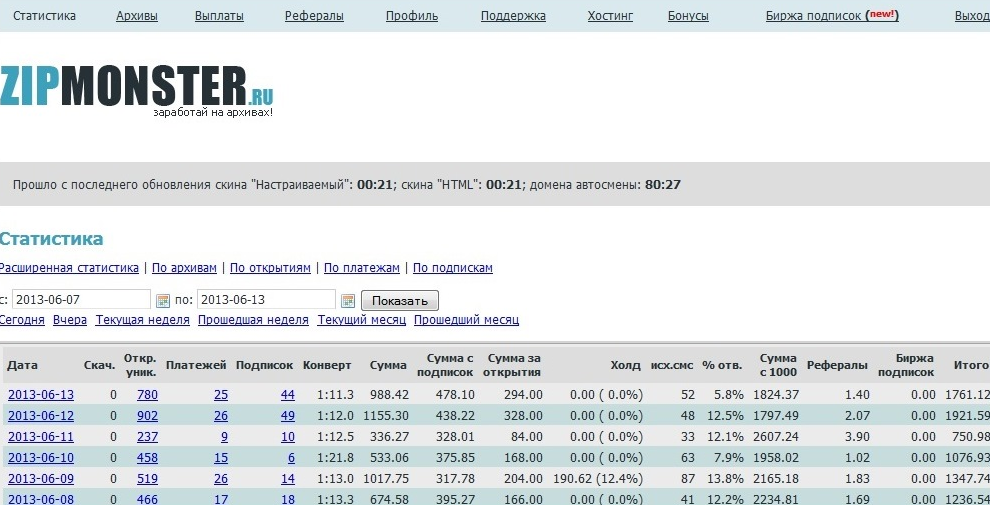Open the Статистика menu item

point(44,16)
